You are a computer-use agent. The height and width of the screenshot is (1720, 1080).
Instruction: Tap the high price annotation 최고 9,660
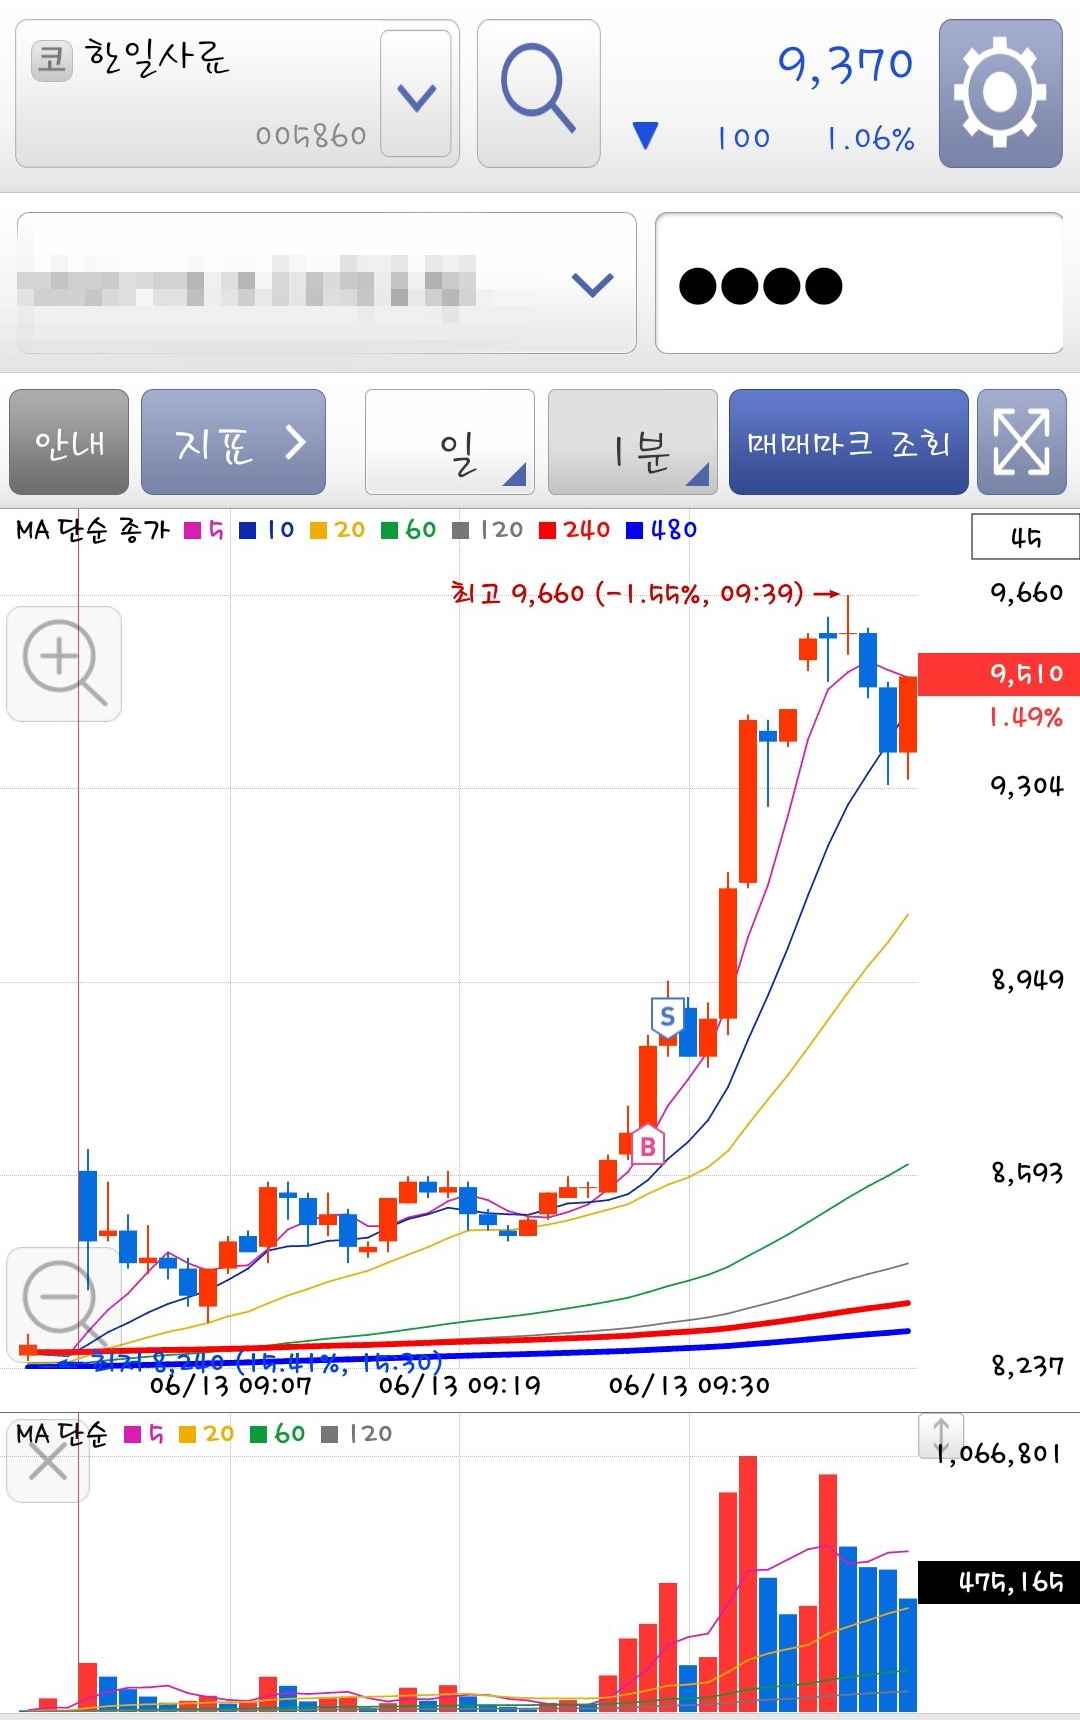[646, 594]
